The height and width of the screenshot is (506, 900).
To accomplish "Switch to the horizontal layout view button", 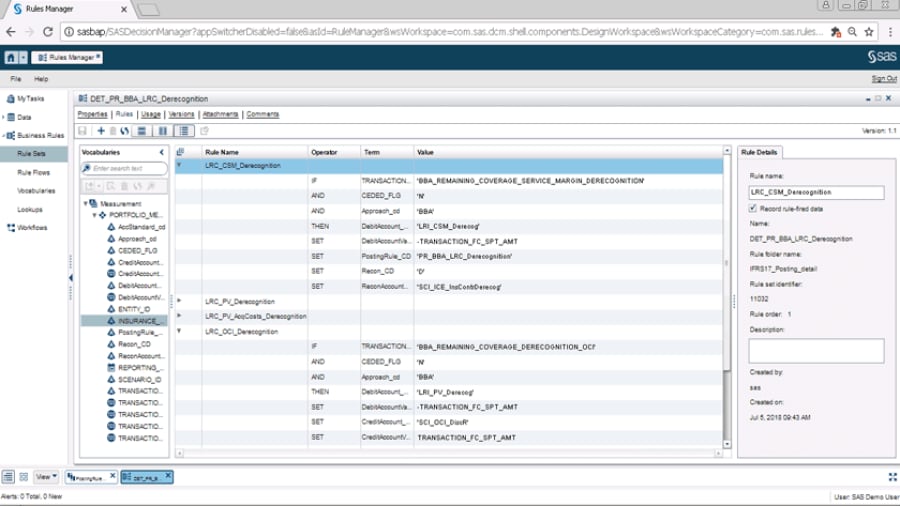I will coord(142,131).
